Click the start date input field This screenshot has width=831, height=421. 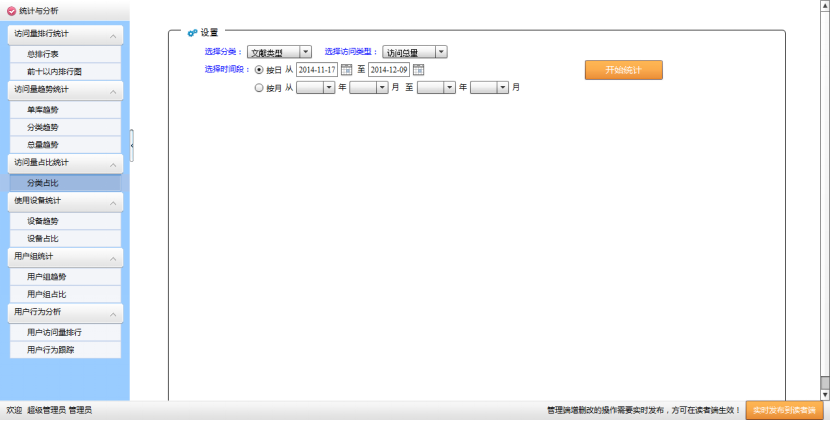(x=317, y=70)
